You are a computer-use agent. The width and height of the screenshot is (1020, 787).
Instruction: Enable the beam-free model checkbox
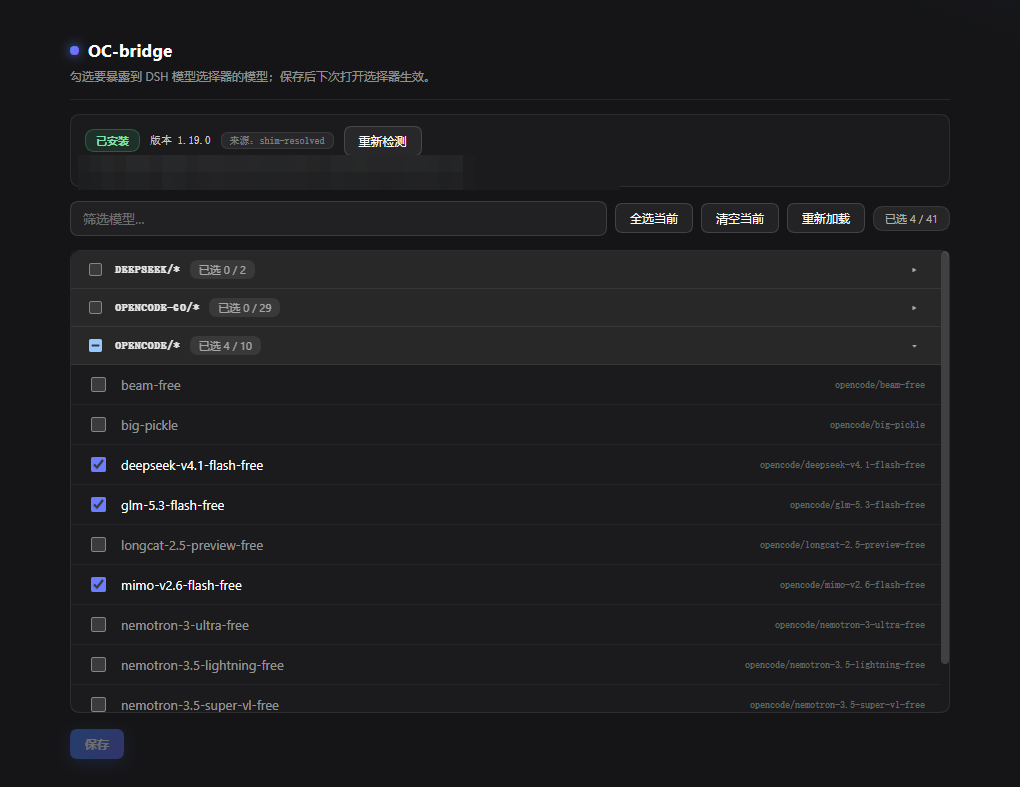pos(98,385)
